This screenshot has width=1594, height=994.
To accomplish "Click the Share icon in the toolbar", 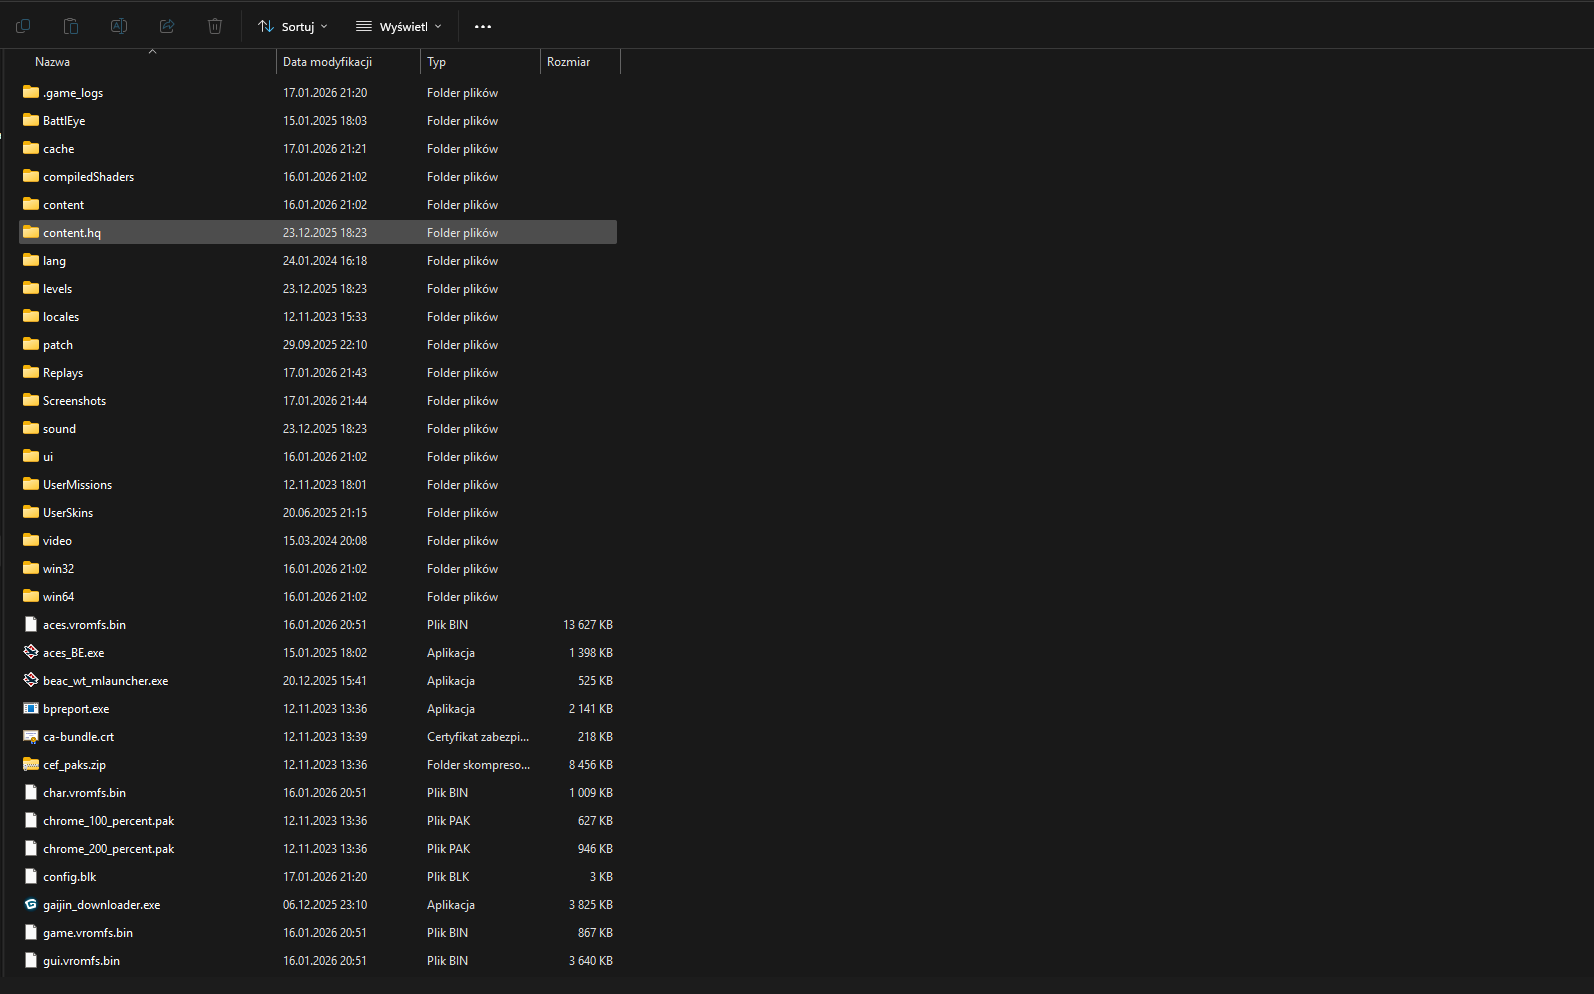I will (x=167, y=26).
